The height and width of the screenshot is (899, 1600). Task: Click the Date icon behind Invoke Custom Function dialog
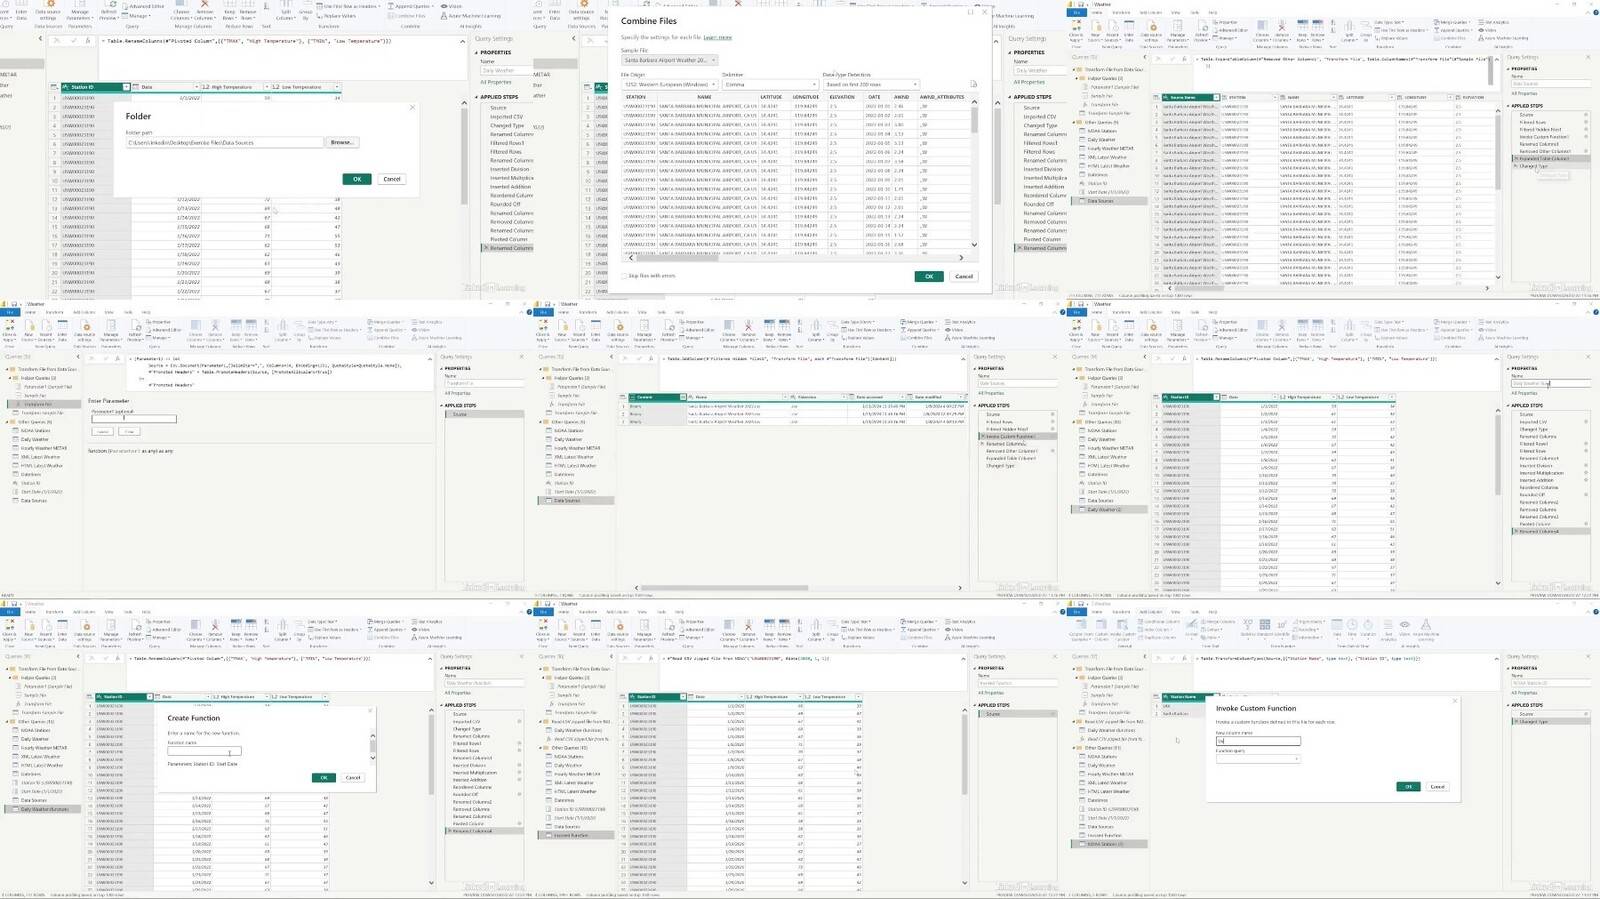(1336, 626)
